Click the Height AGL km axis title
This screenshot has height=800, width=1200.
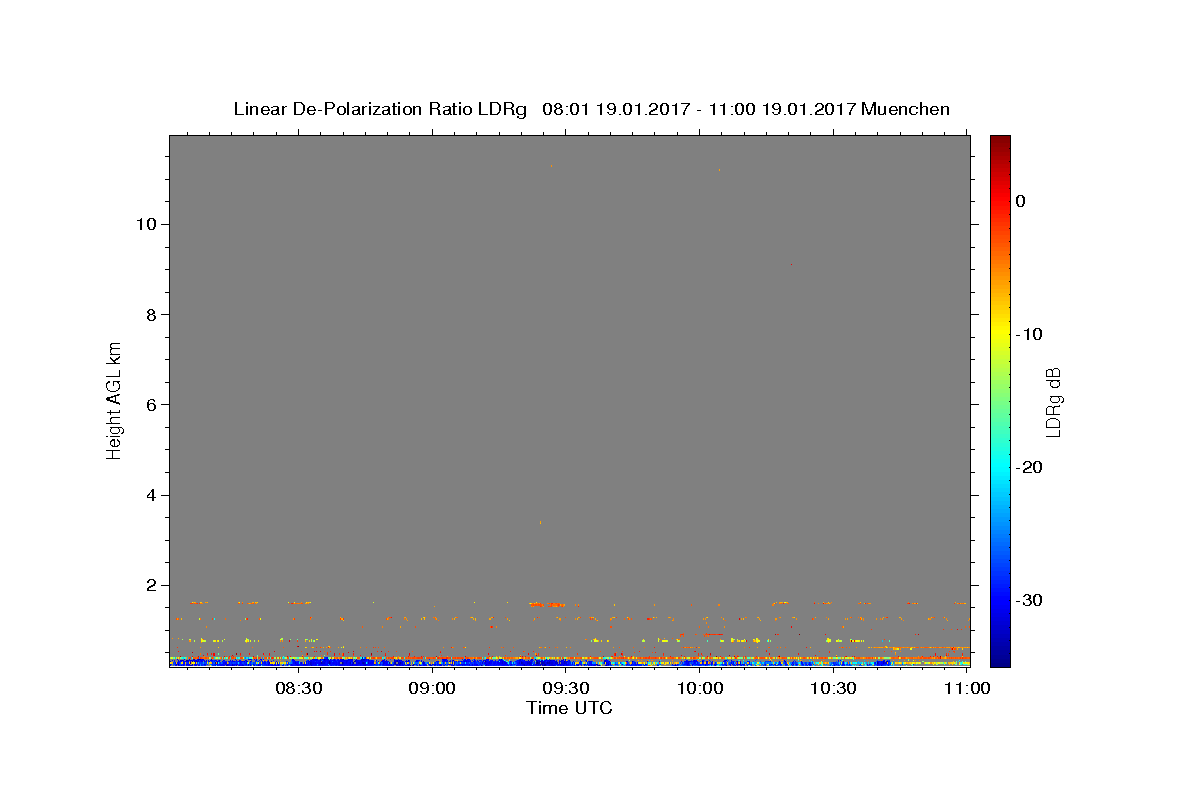[115, 400]
